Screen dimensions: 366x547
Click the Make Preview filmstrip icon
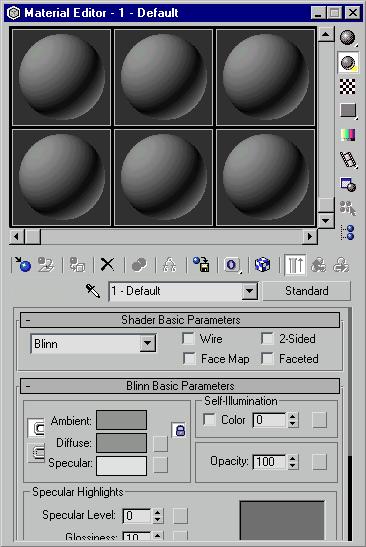coord(348,160)
